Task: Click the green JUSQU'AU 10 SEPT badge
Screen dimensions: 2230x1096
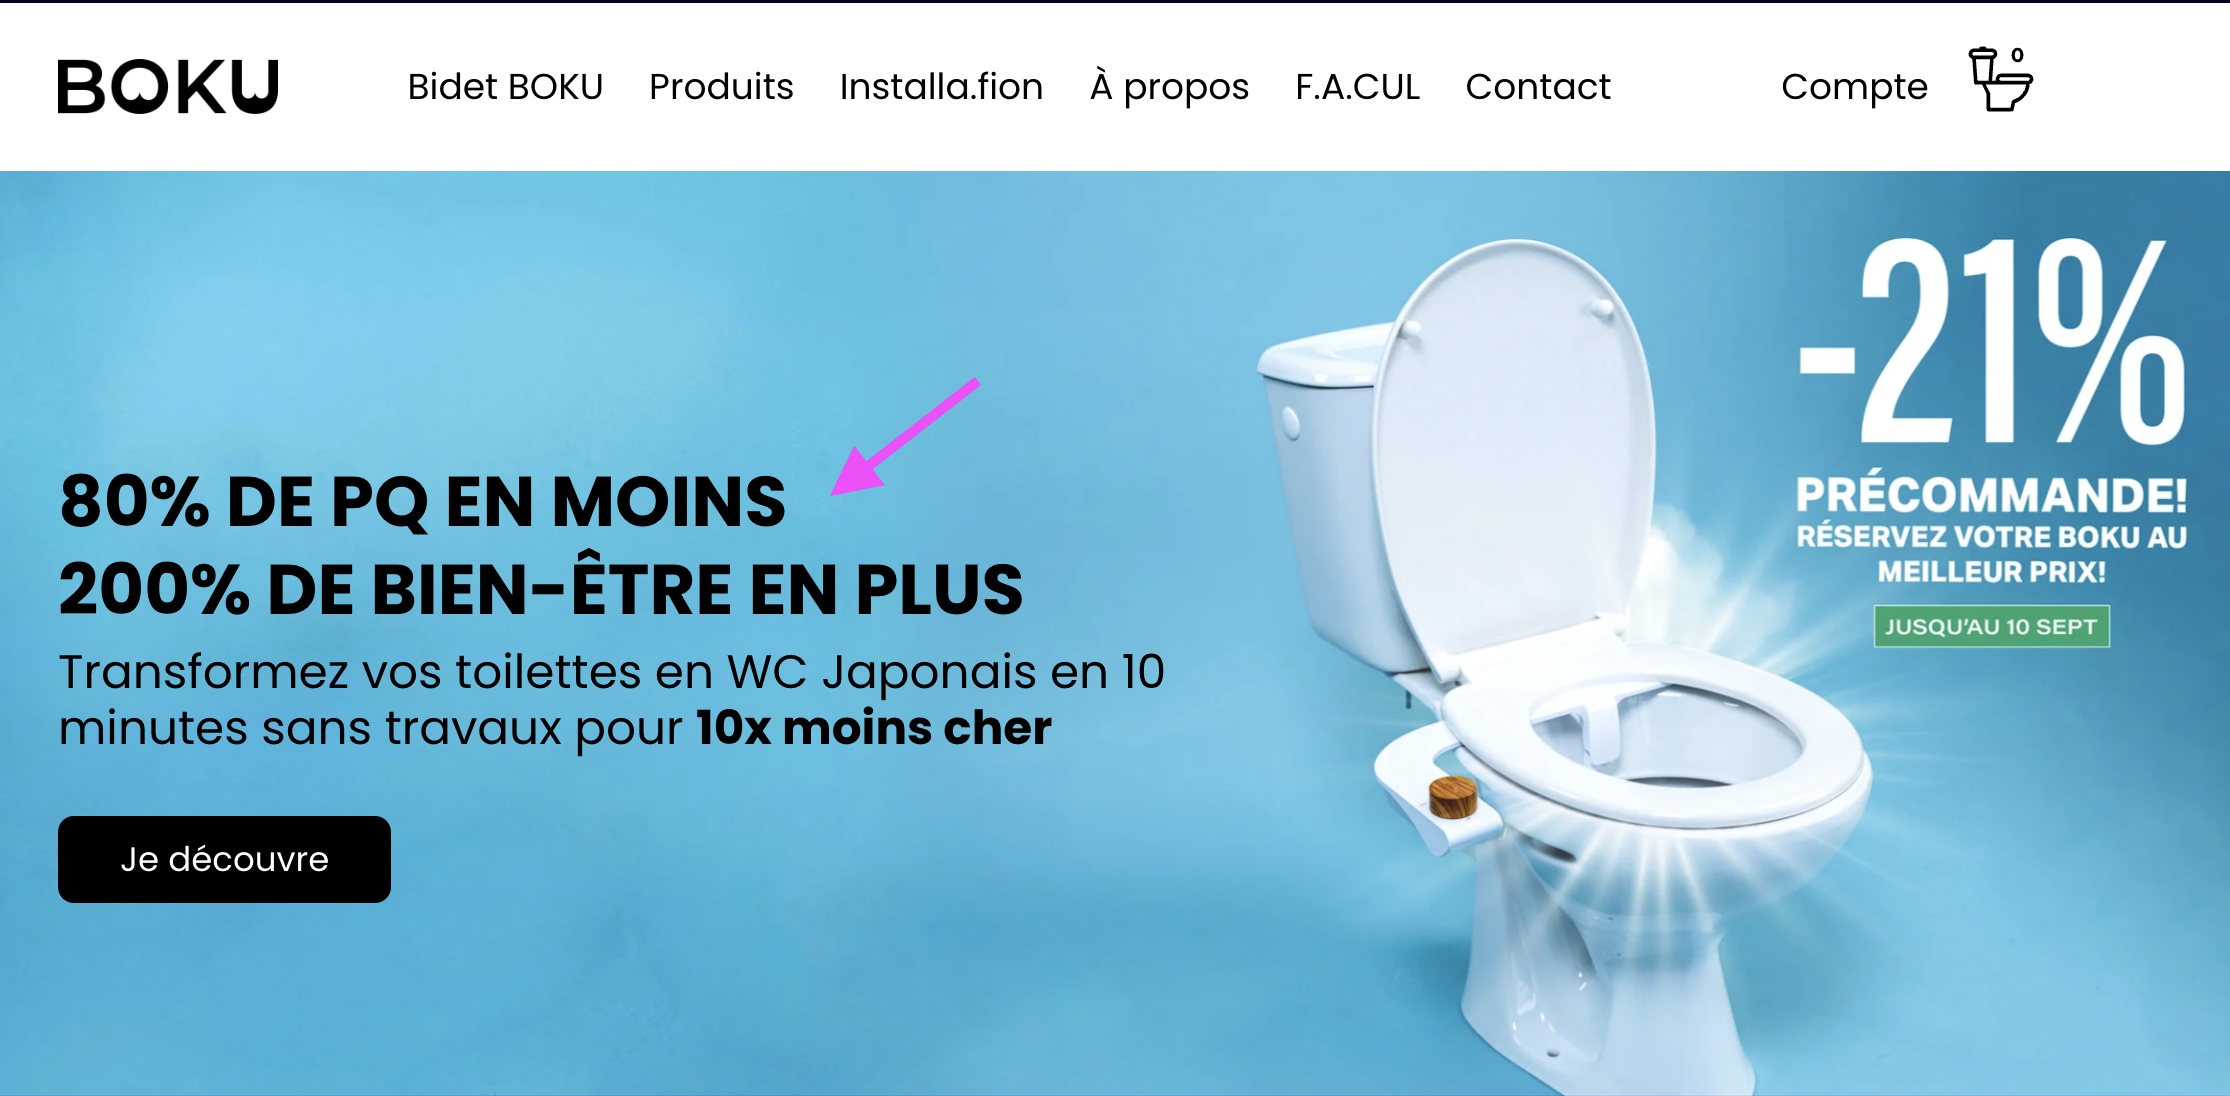Action: [1991, 626]
